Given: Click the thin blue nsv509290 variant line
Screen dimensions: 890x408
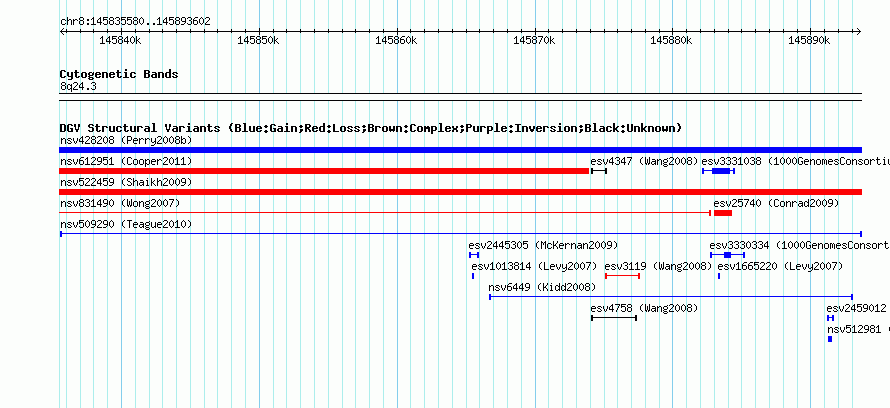Looking at the screenshot, I should (x=461, y=234).
